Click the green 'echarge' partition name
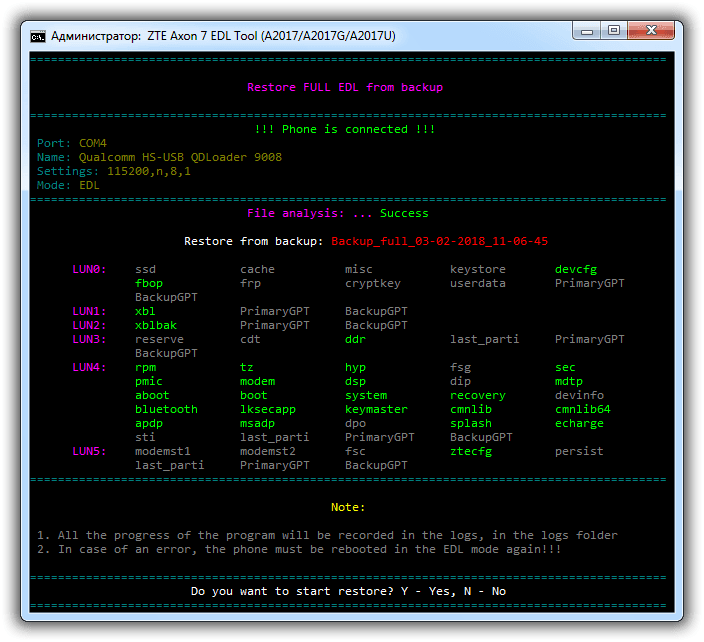704x642 pixels. pyautogui.click(x=579, y=423)
